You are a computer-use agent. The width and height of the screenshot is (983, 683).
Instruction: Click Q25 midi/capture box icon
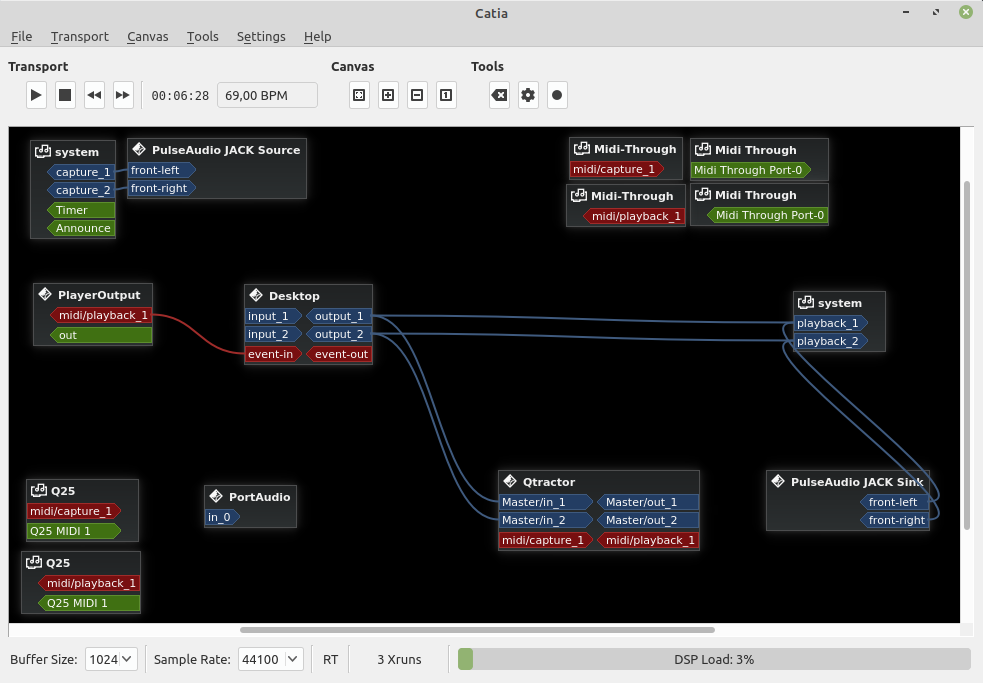[39, 490]
